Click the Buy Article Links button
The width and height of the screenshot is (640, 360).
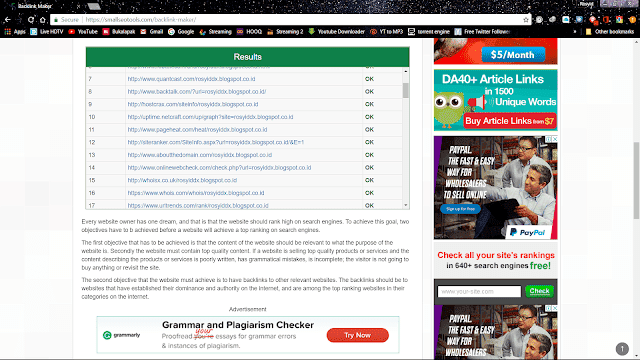(509, 121)
